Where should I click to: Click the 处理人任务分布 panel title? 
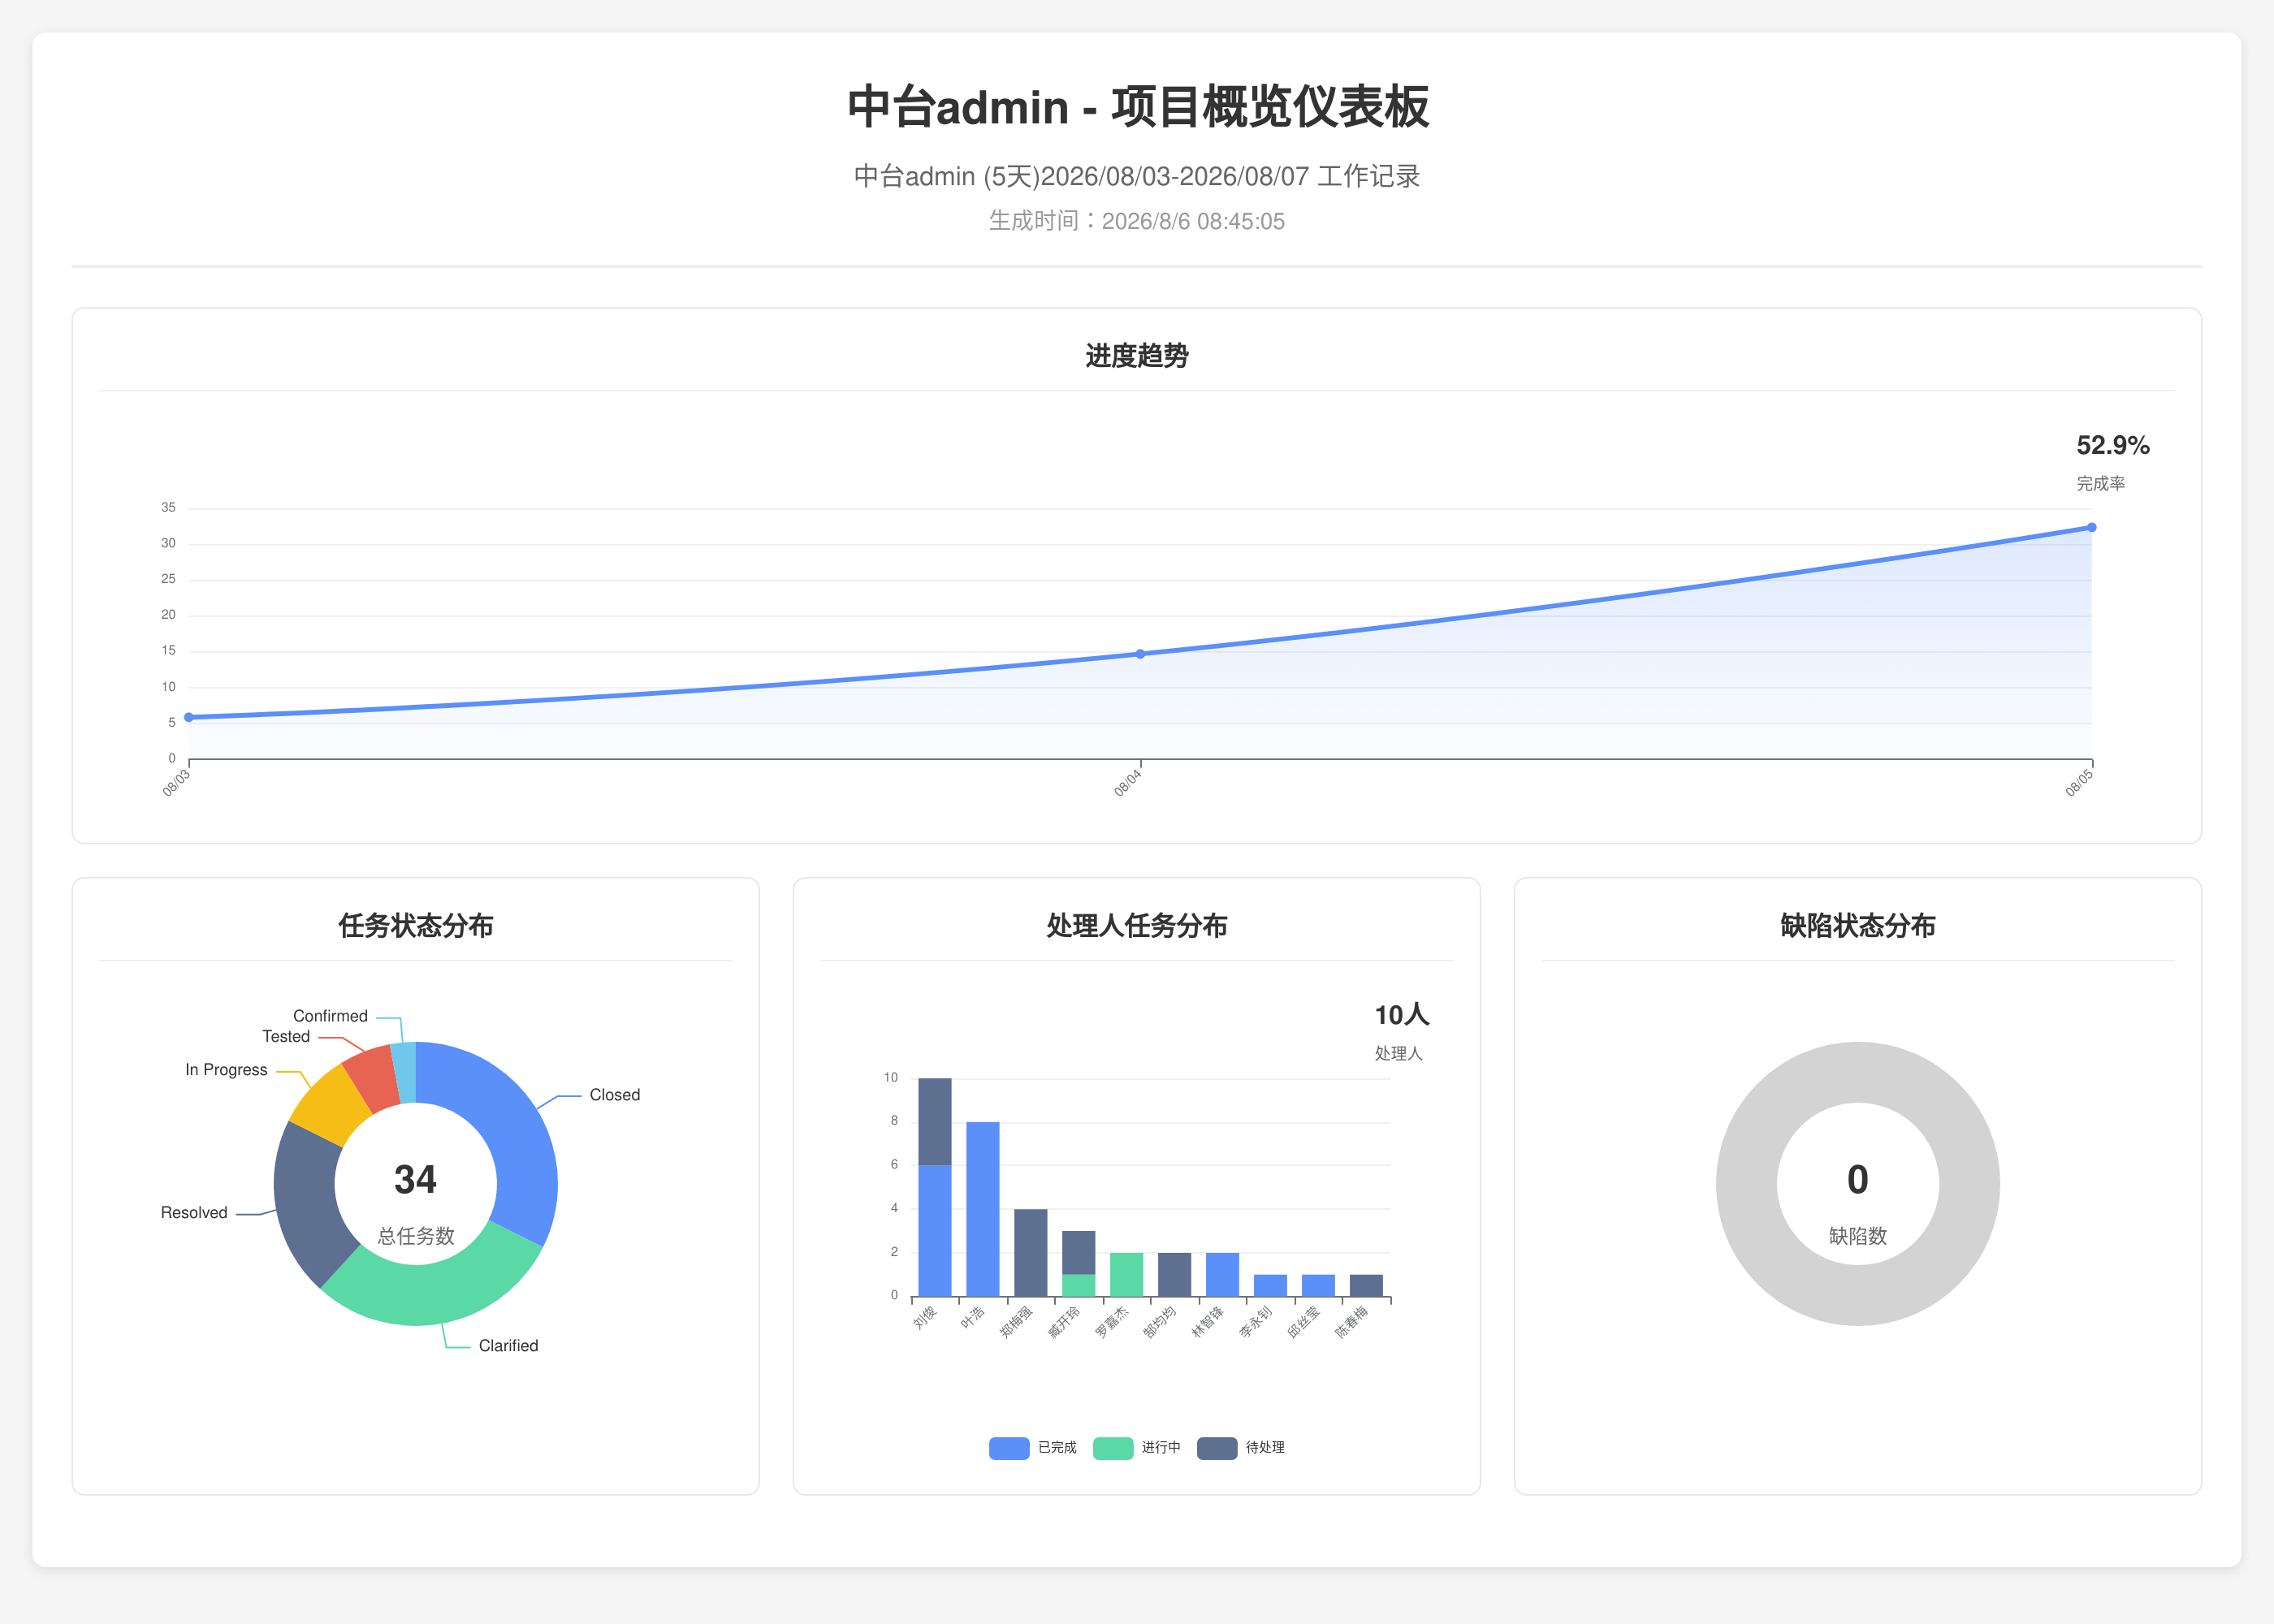(1137, 926)
